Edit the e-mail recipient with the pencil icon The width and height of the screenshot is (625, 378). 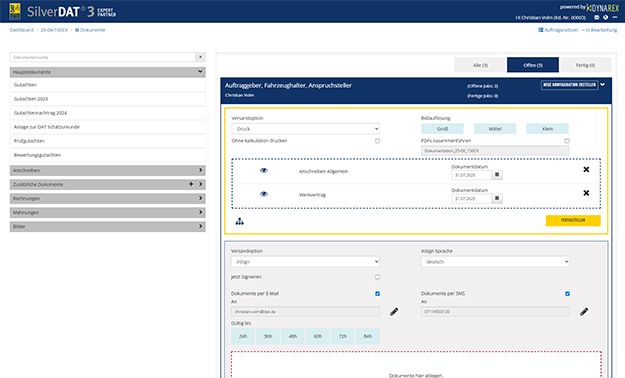coord(394,311)
